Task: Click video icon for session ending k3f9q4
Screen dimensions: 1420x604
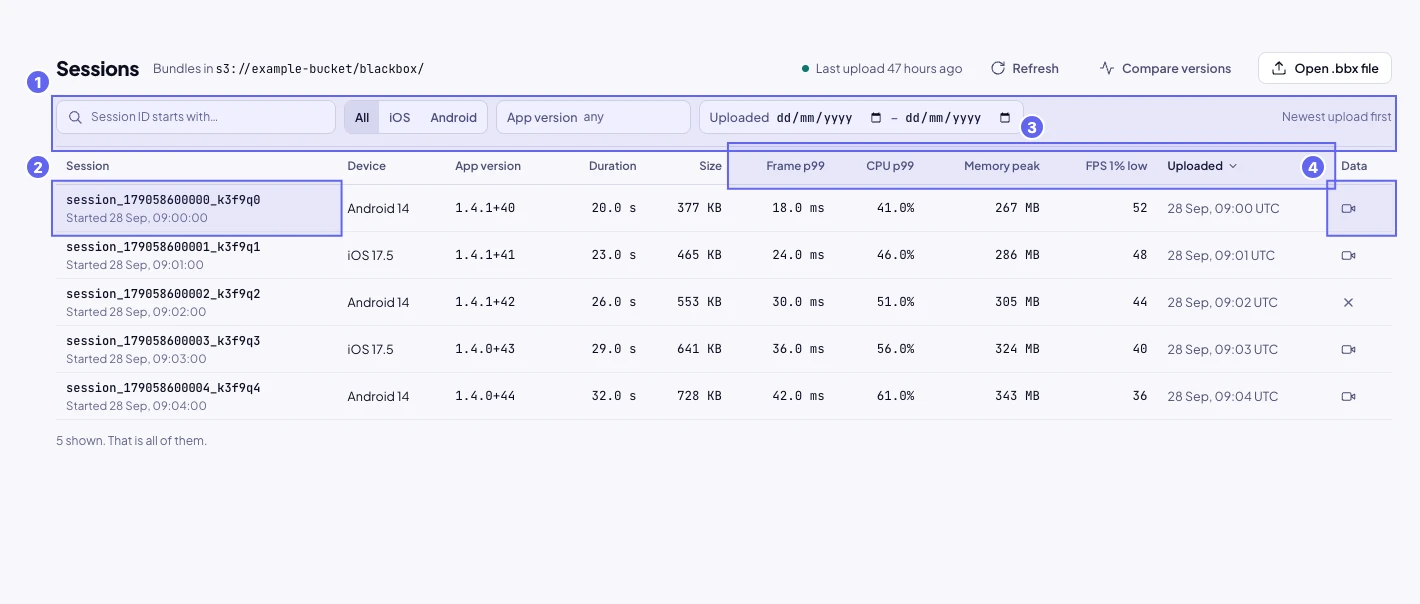Action: (1348, 396)
